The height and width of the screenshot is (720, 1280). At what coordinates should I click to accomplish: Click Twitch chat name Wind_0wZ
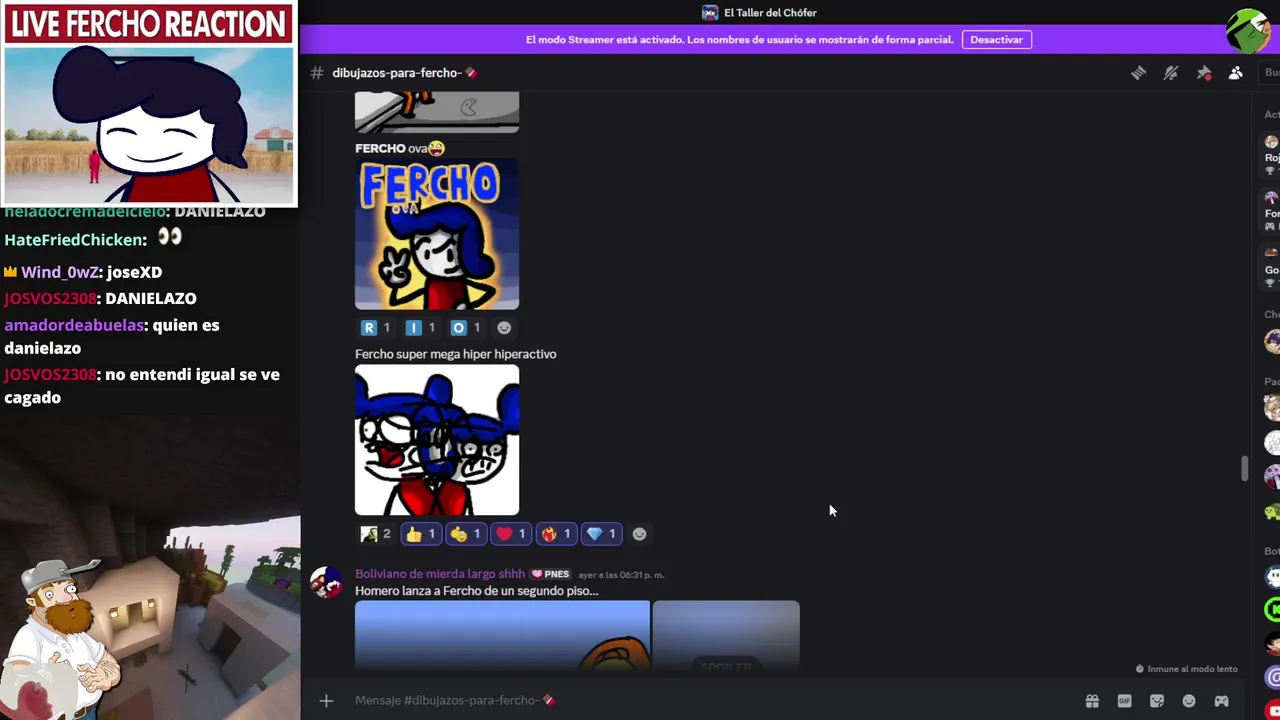[61, 272]
